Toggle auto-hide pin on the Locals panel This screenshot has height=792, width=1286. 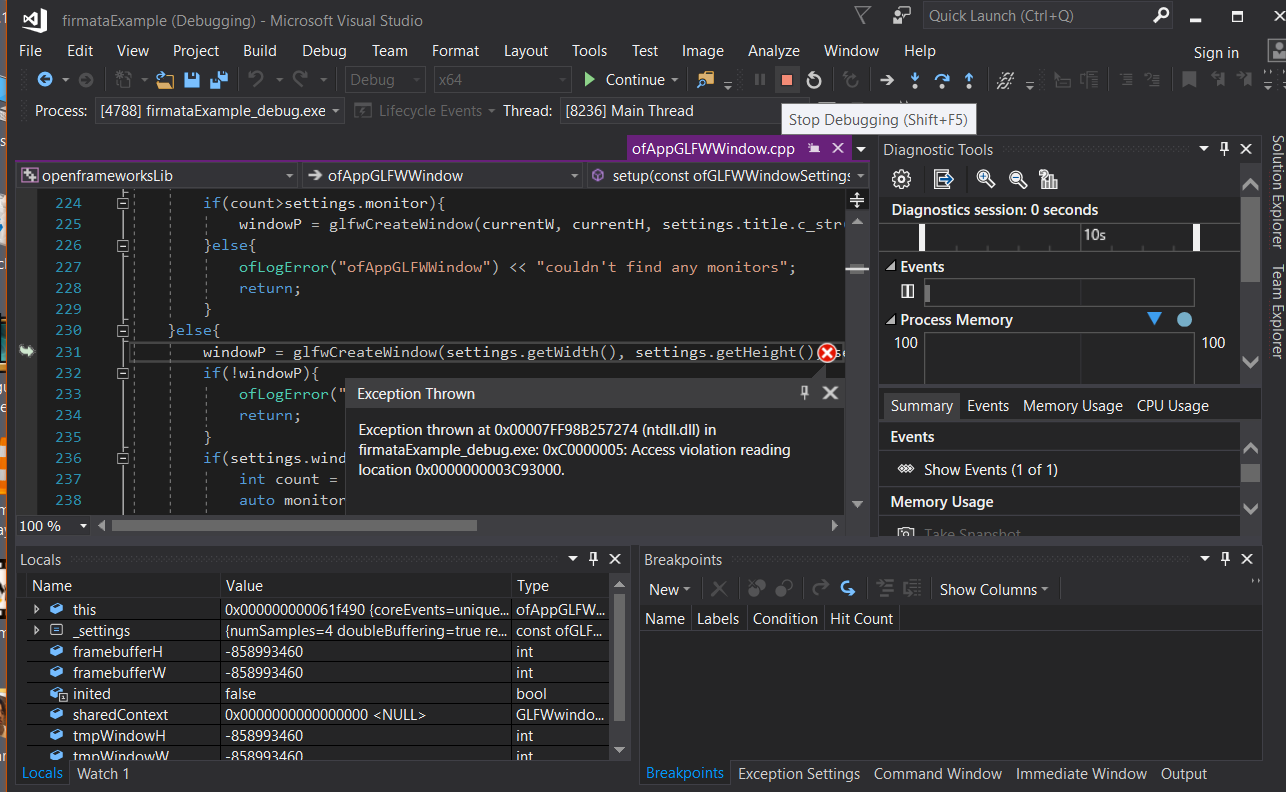pyautogui.click(x=594, y=559)
